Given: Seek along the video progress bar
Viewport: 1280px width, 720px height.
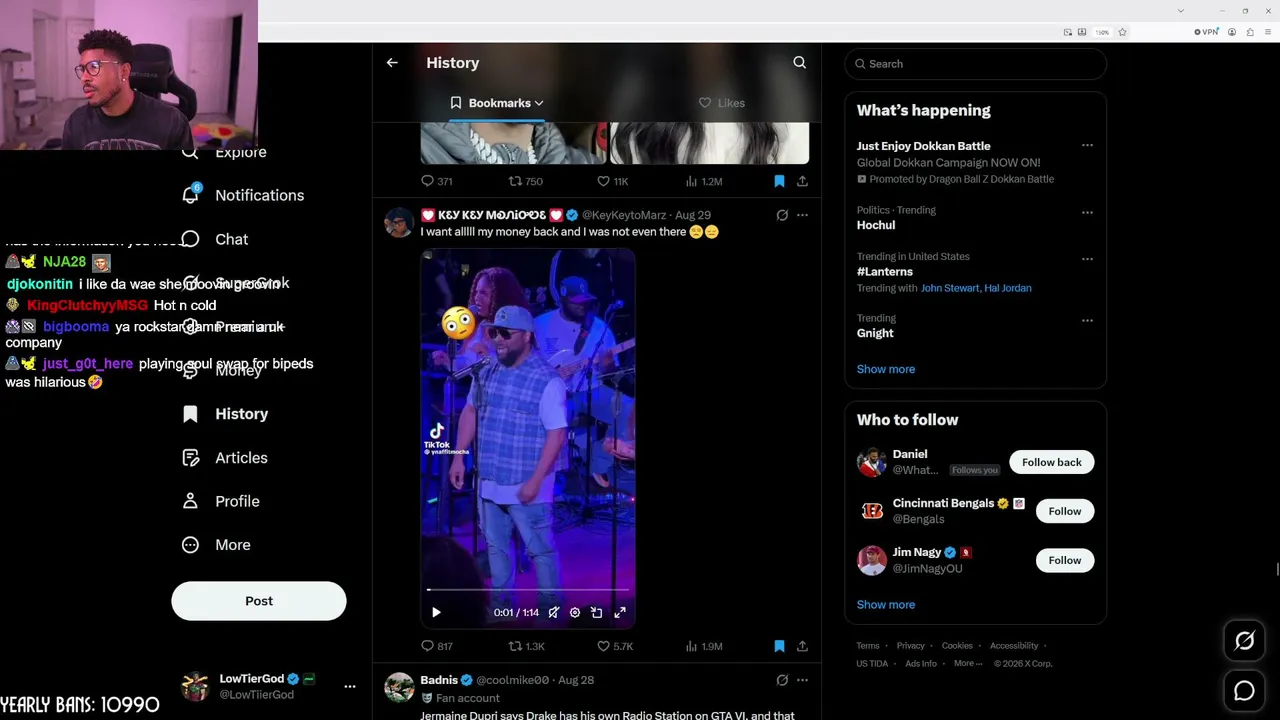Looking at the screenshot, I should pos(528,590).
